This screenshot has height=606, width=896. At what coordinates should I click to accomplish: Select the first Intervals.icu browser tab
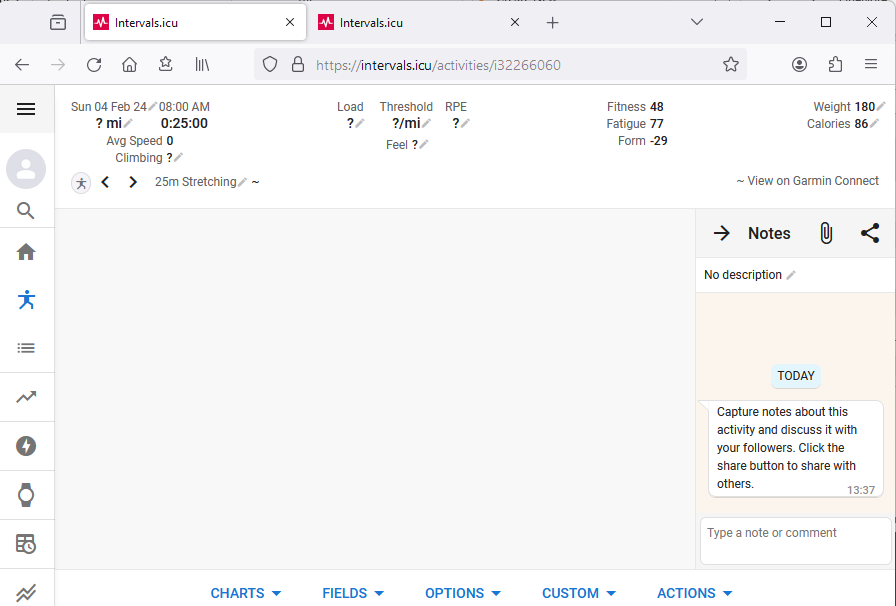195,22
